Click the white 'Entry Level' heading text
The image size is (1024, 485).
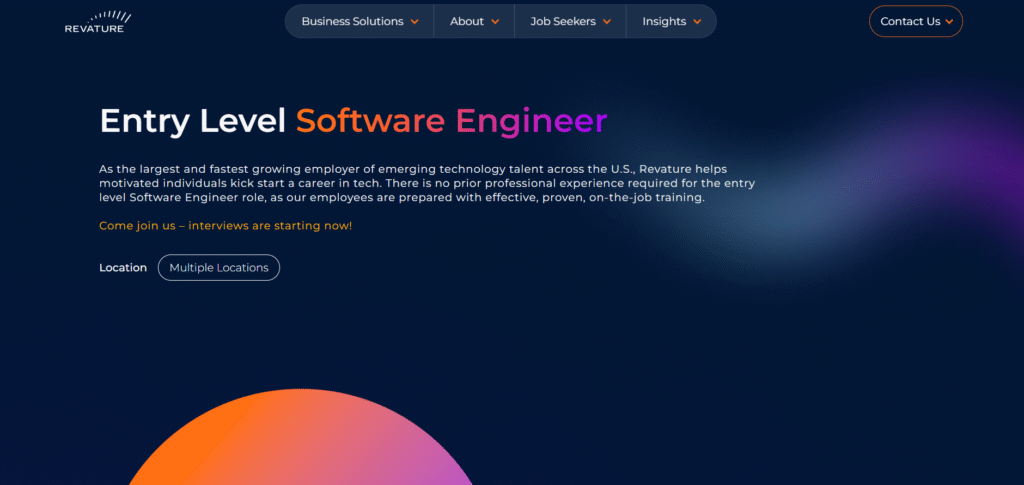[x=193, y=121]
